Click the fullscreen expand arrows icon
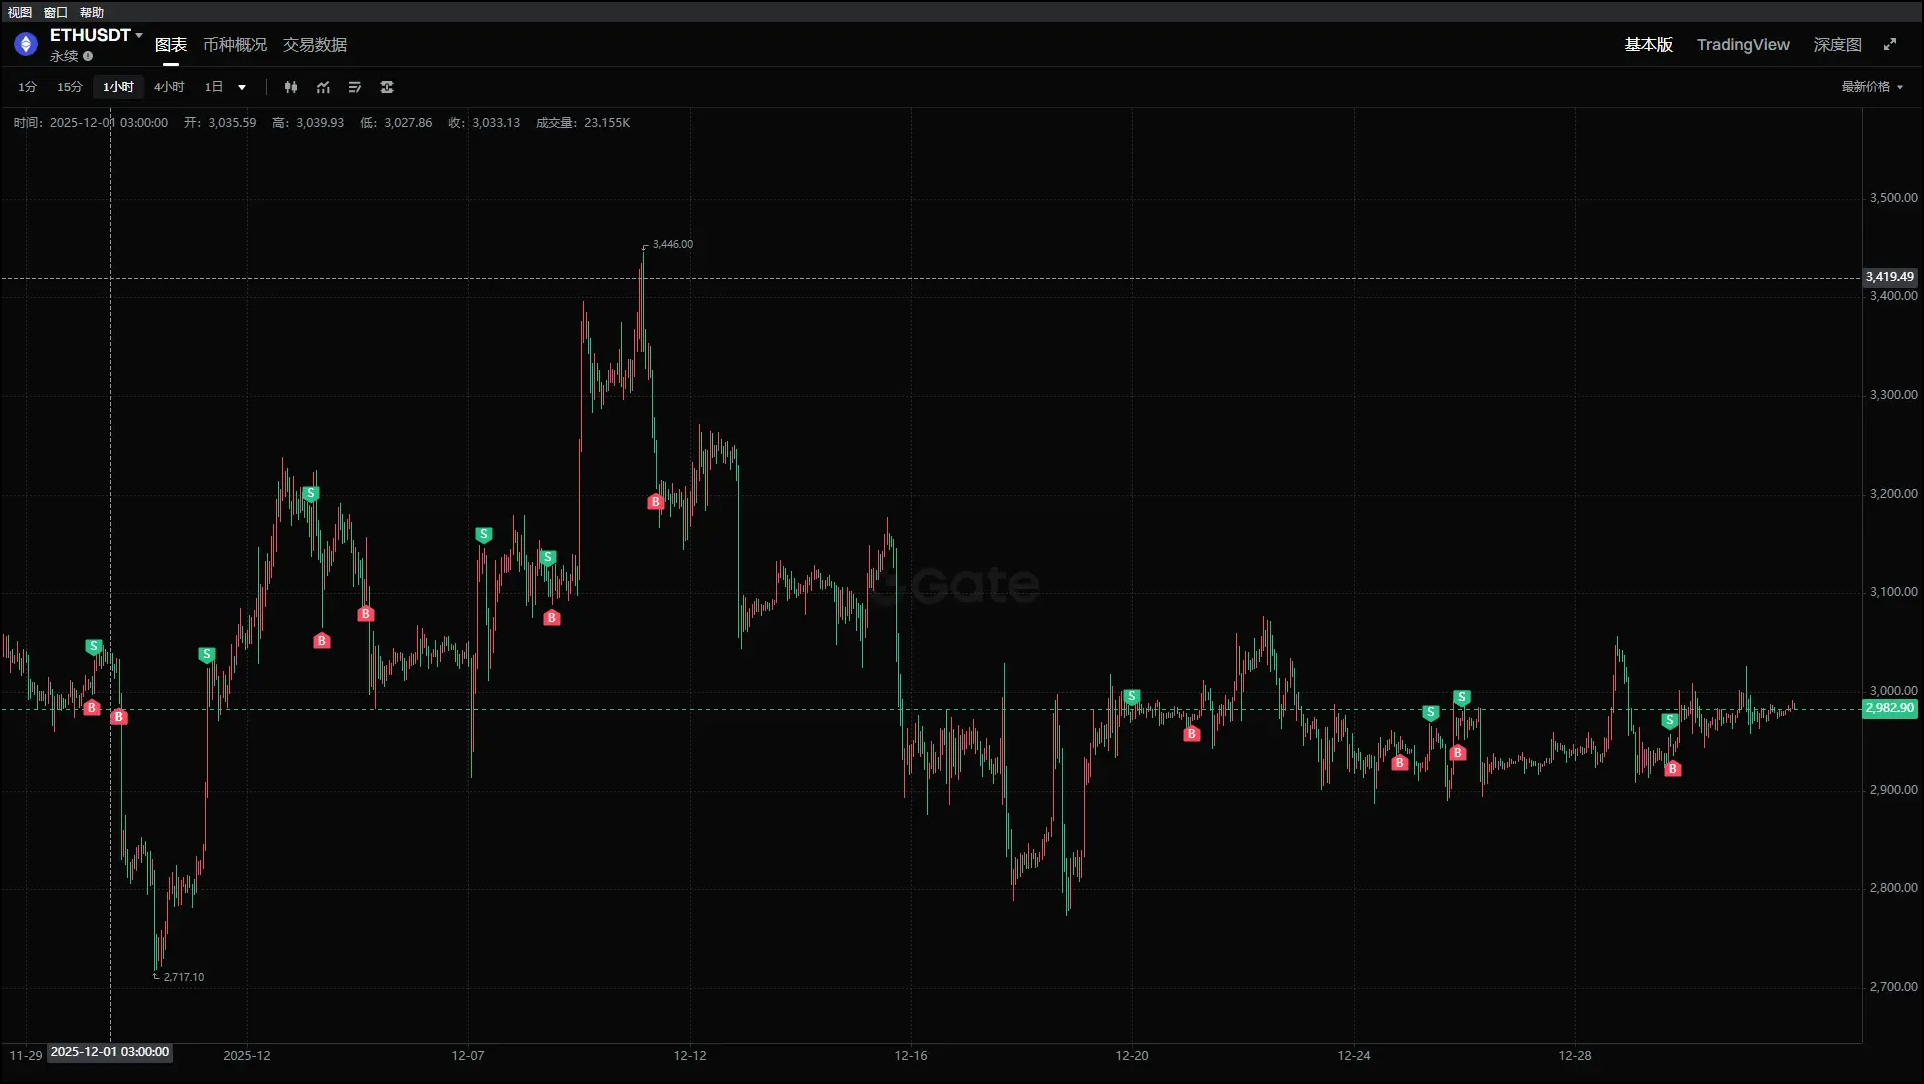Screen dimensions: 1924x1084 [1889, 44]
